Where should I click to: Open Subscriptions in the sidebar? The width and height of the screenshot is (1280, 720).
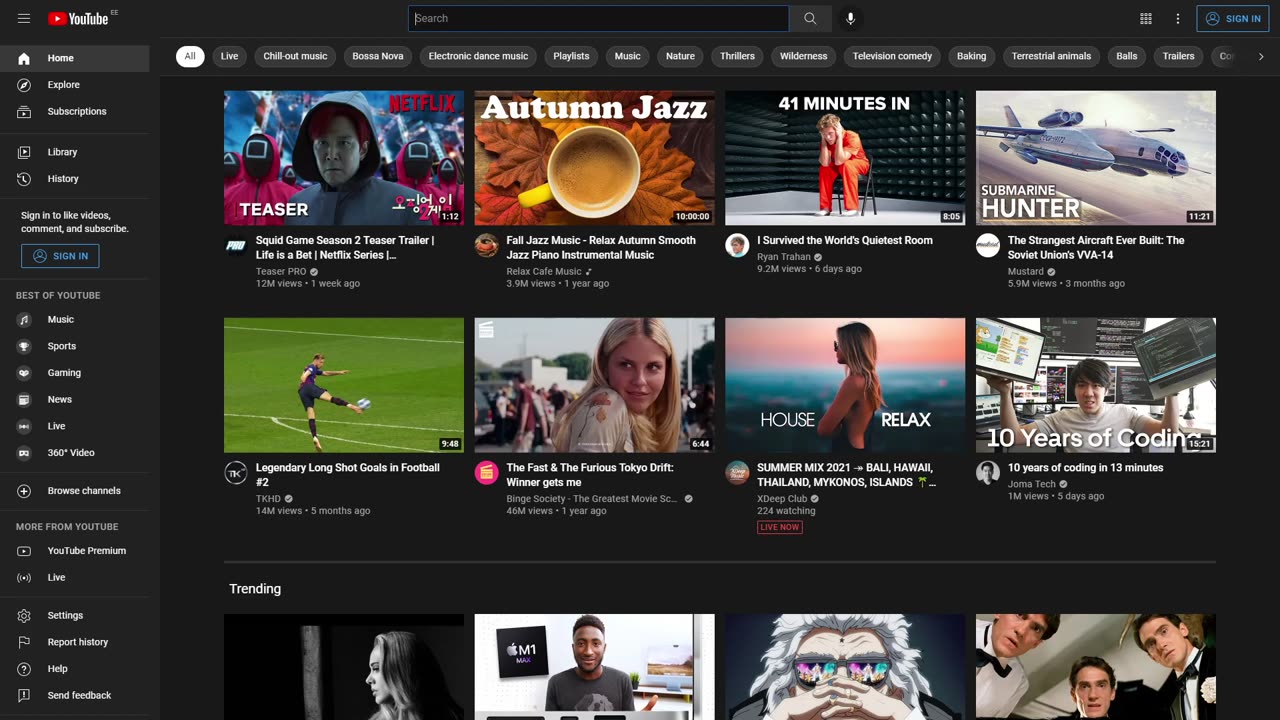click(x=75, y=111)
